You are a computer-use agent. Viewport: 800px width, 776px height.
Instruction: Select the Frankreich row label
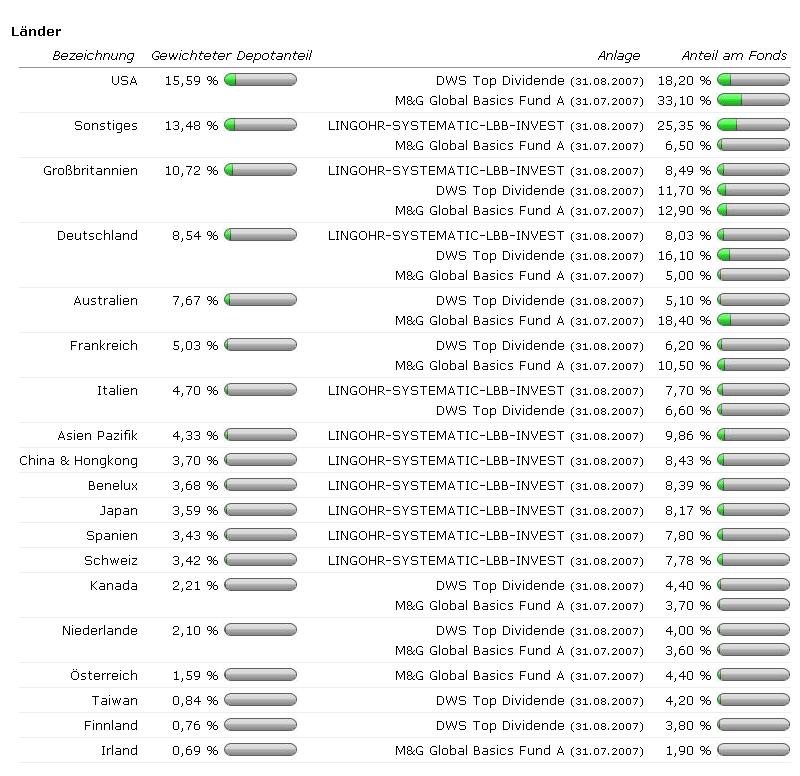[104, 345]
